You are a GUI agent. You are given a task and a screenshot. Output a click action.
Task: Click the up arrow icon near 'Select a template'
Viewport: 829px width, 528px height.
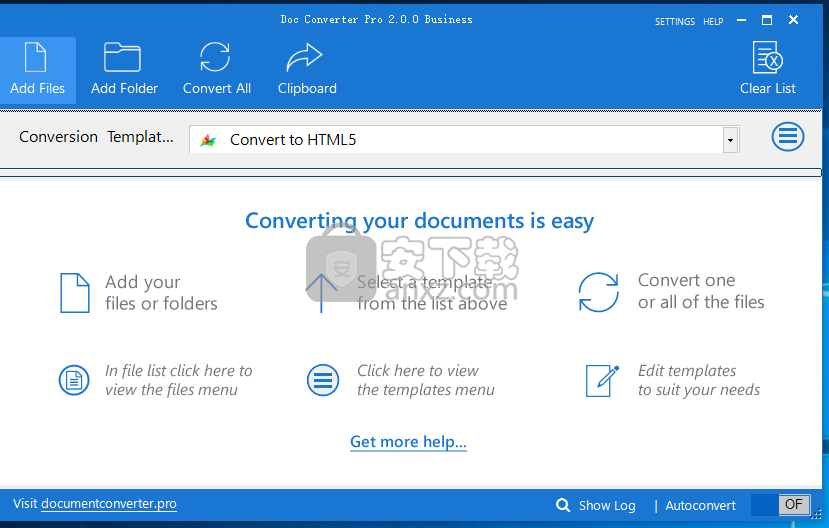point(321,293)
